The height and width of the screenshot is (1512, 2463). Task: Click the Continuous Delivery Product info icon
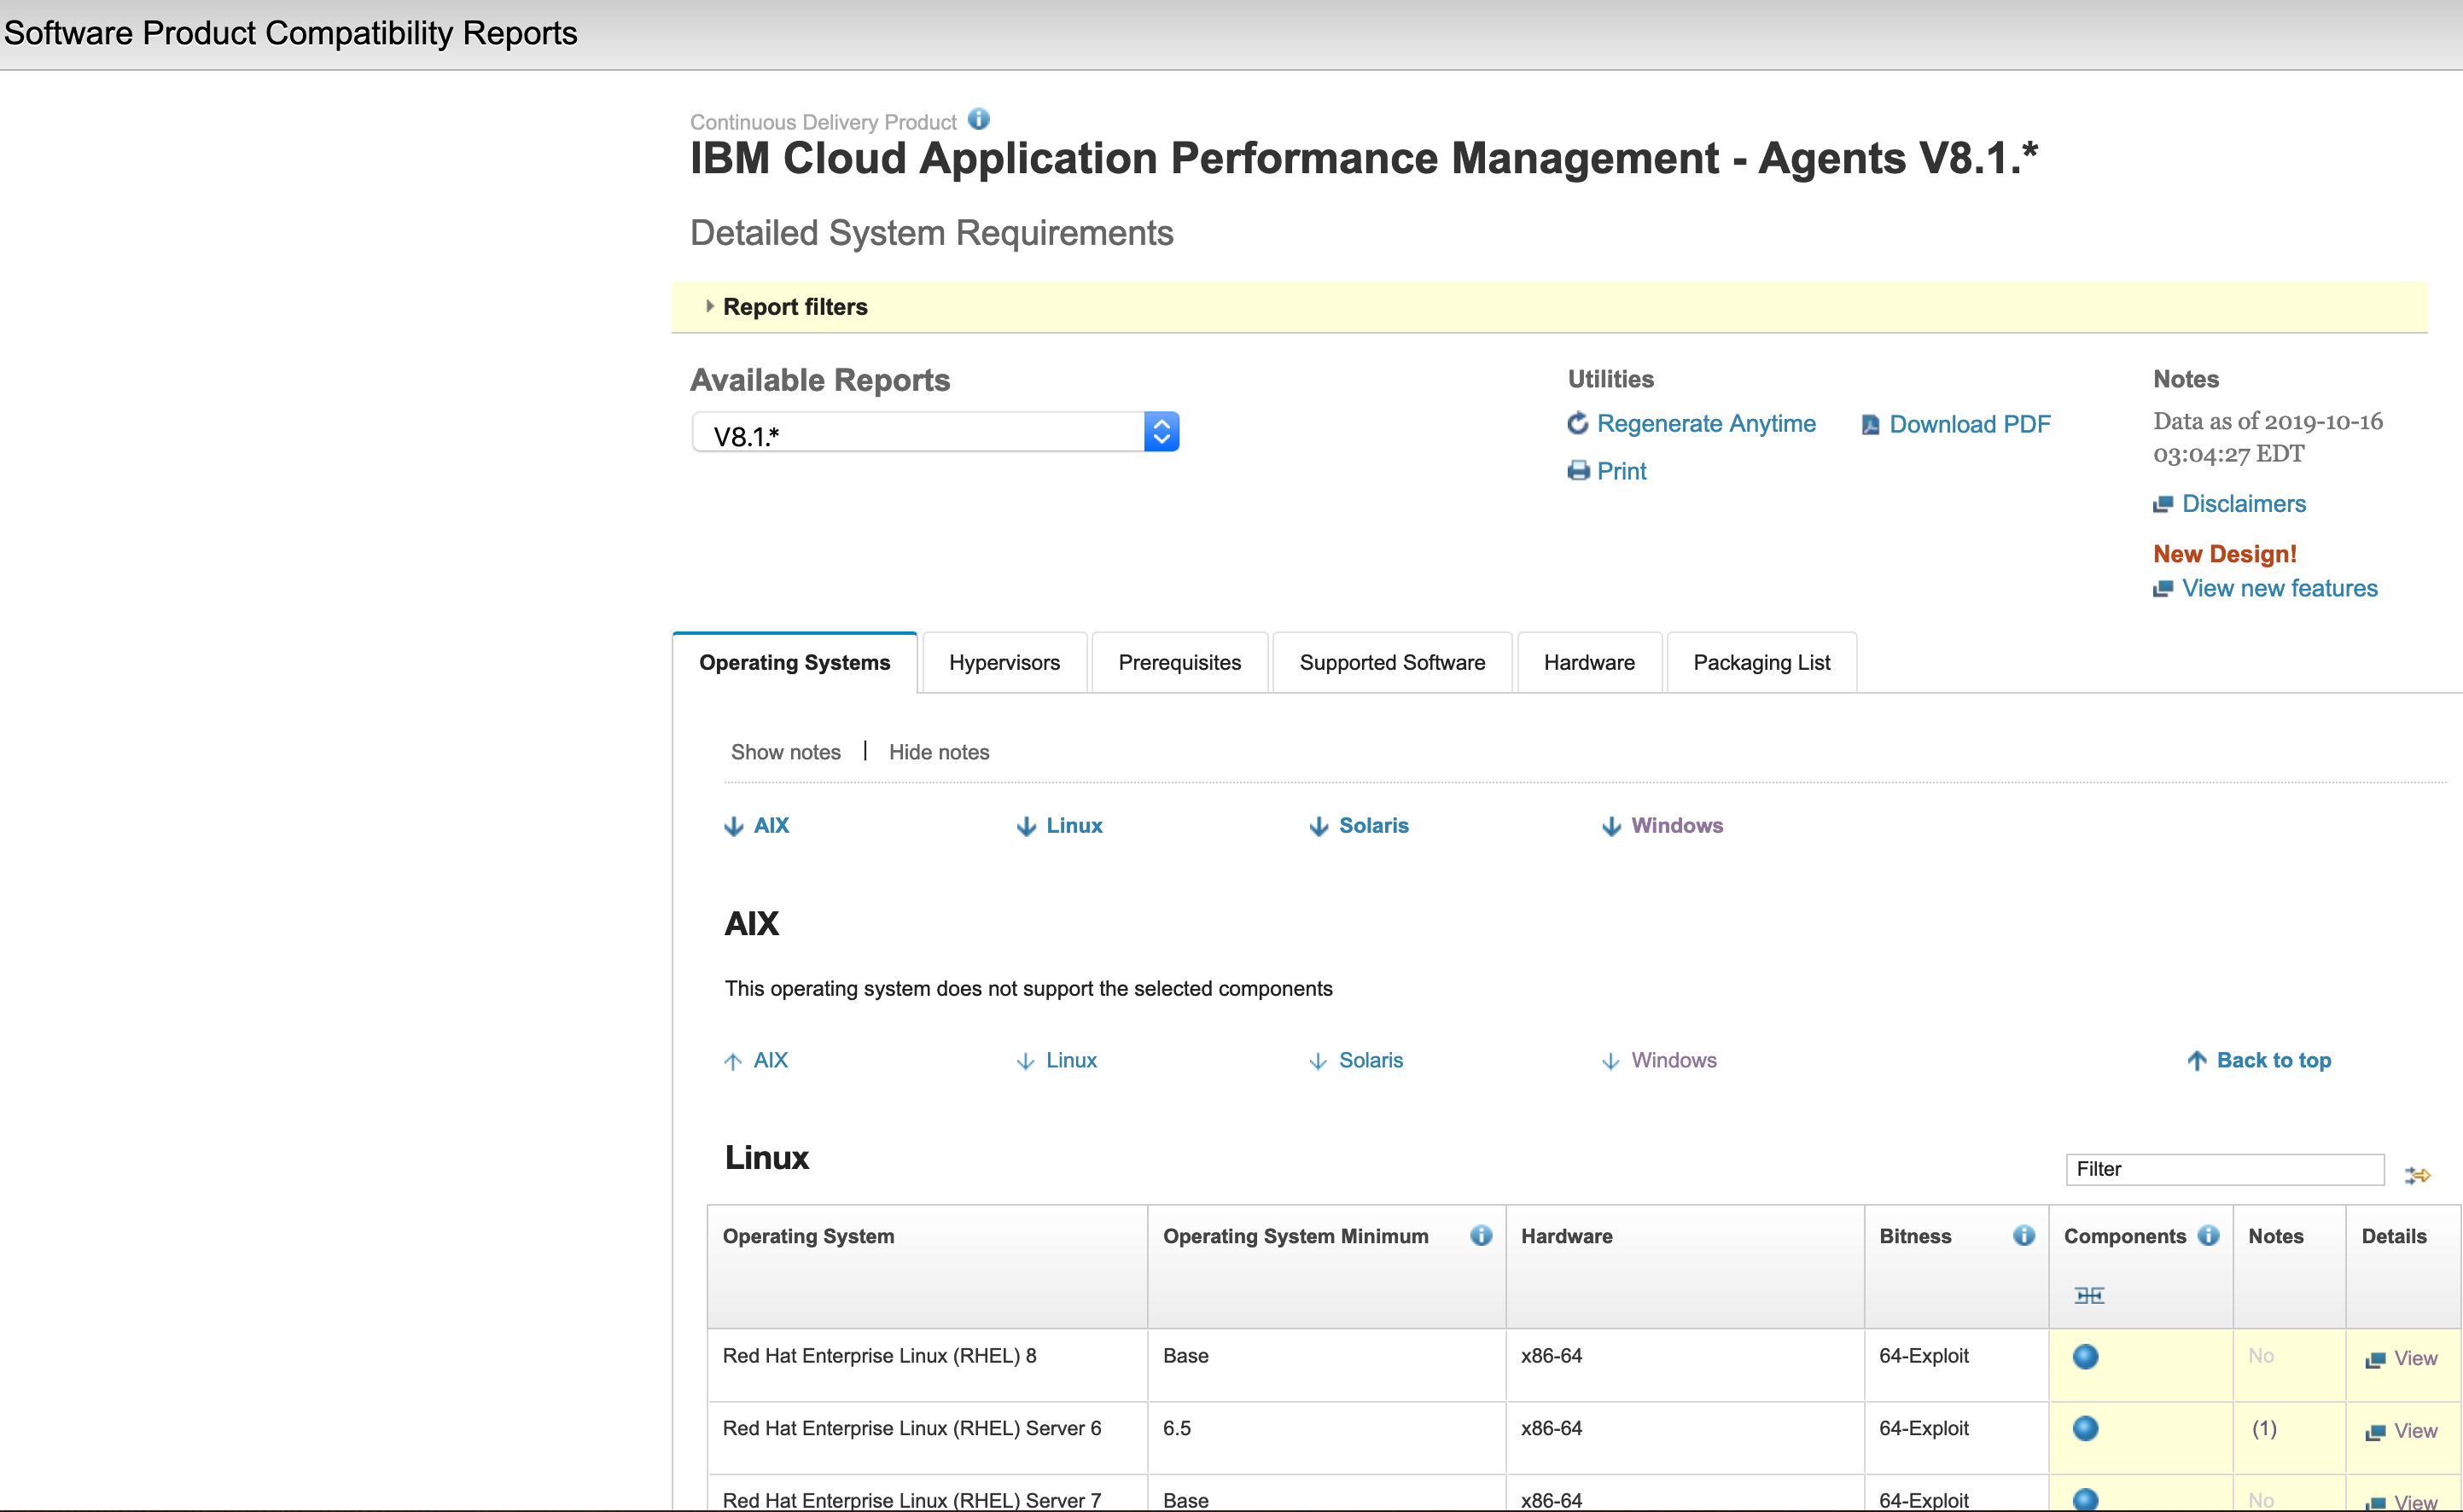(x=979, y=119)
